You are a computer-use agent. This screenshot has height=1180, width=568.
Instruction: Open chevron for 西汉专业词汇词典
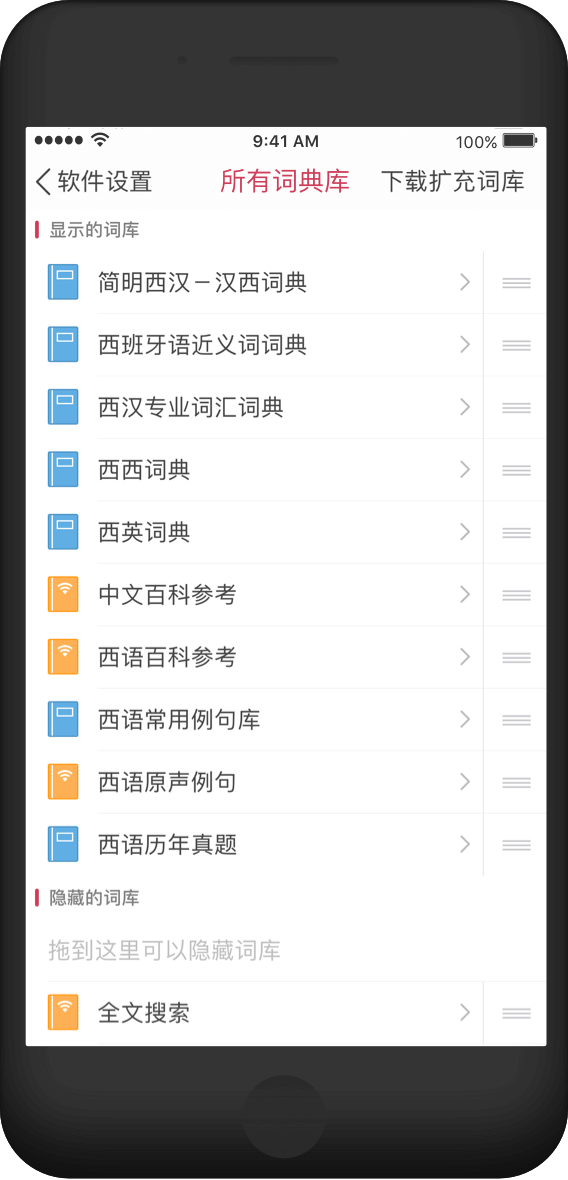(465, 407)
